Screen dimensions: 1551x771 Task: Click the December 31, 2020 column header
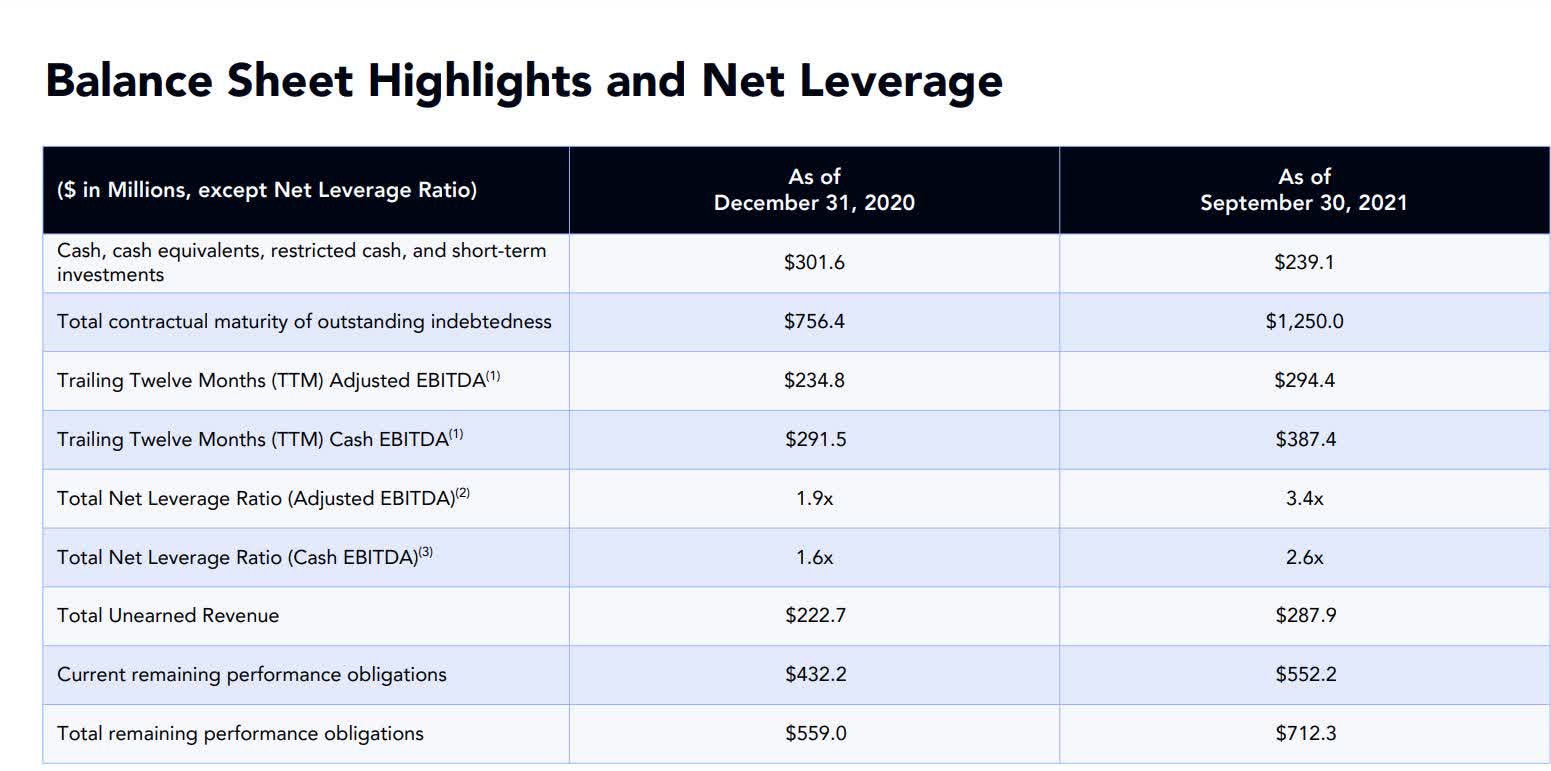[x=814, y=190]
